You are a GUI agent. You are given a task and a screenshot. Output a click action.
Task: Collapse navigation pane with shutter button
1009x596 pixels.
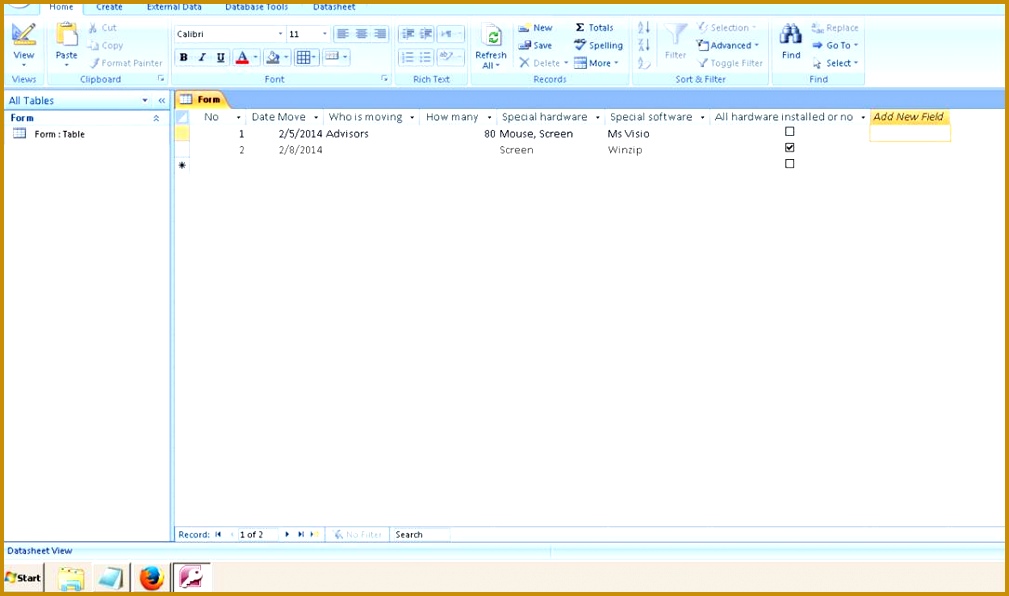162,100
